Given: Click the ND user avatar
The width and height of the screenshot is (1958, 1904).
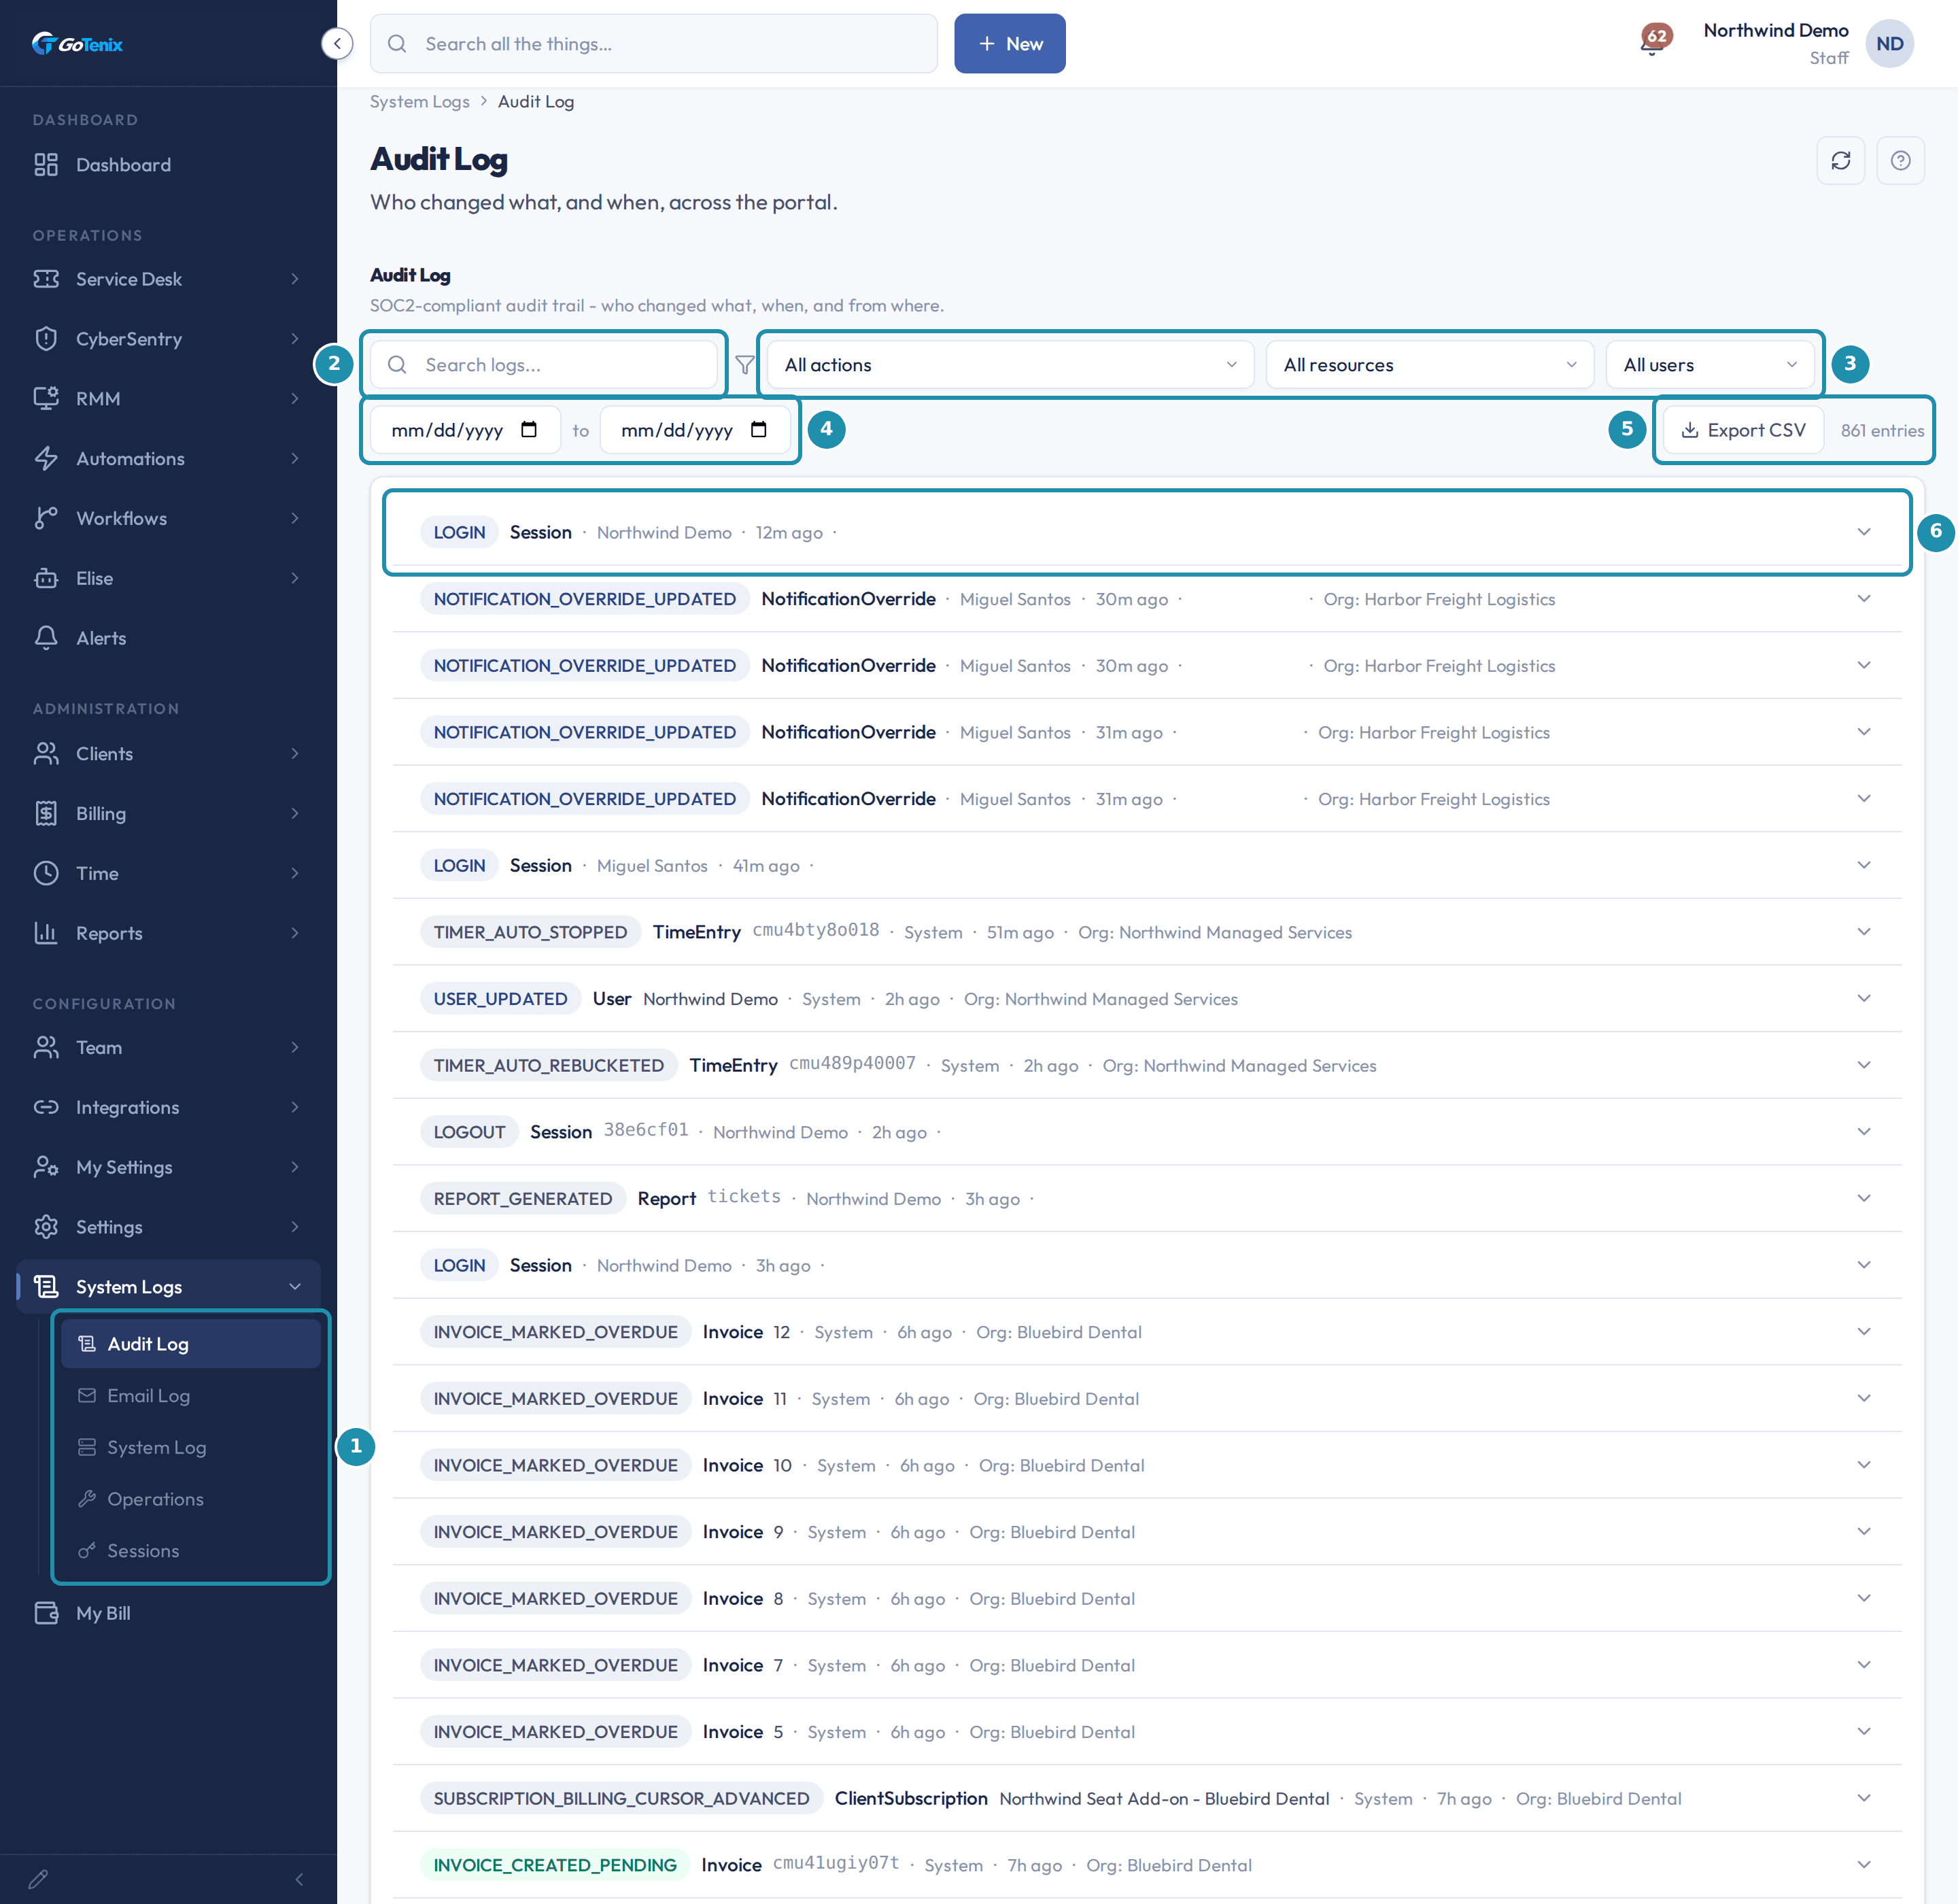Looking at the screenshot, I should [1889, 44].
